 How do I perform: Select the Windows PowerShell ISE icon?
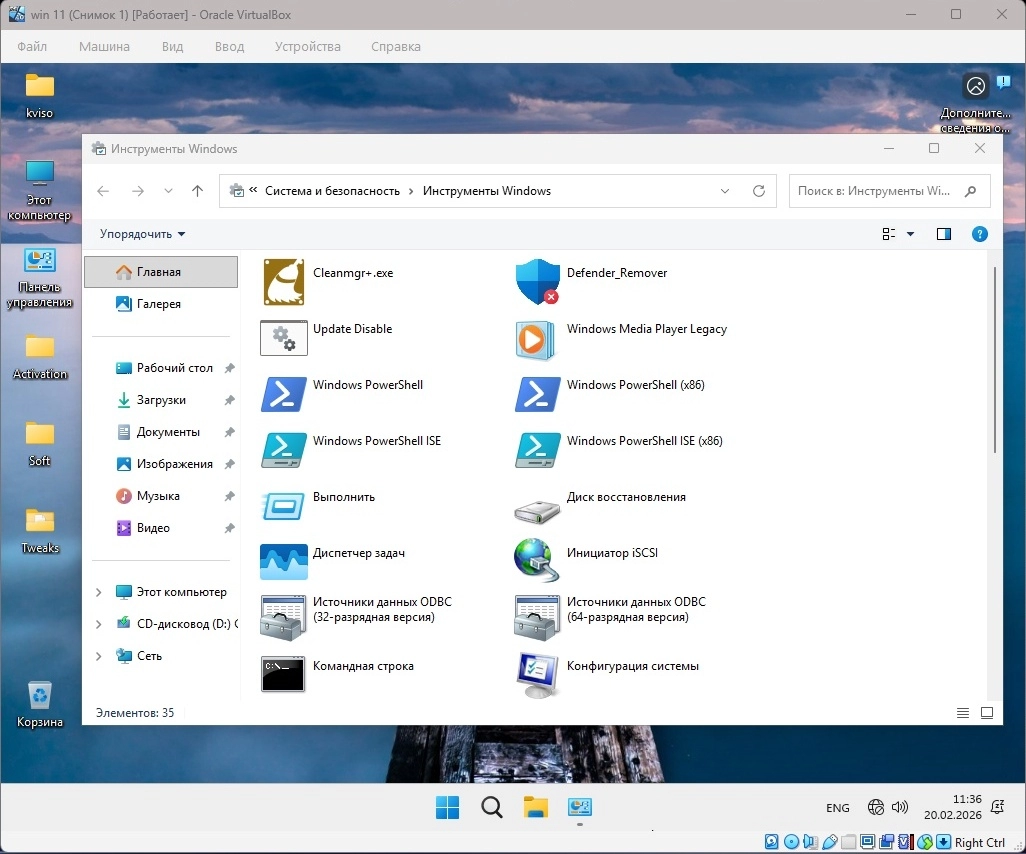click(283, 450)
